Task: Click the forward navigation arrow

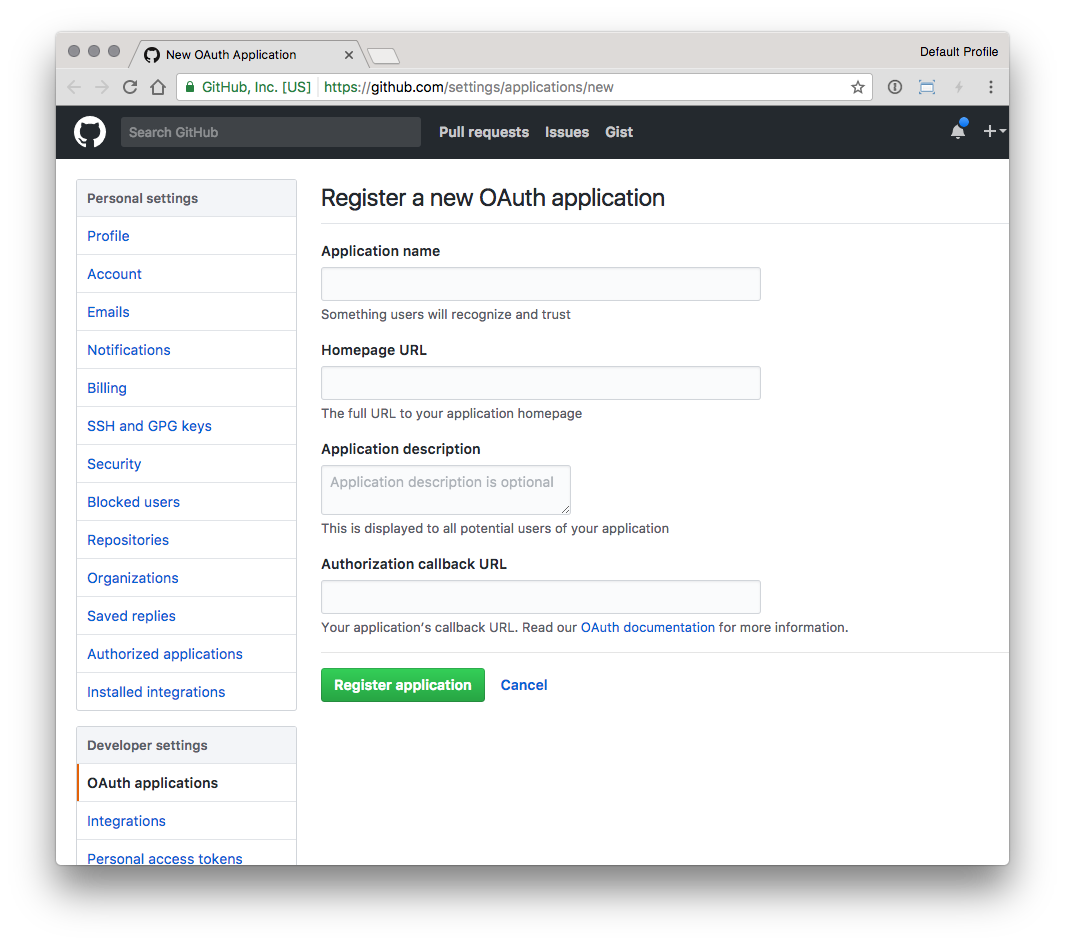Action: (102, 87)
